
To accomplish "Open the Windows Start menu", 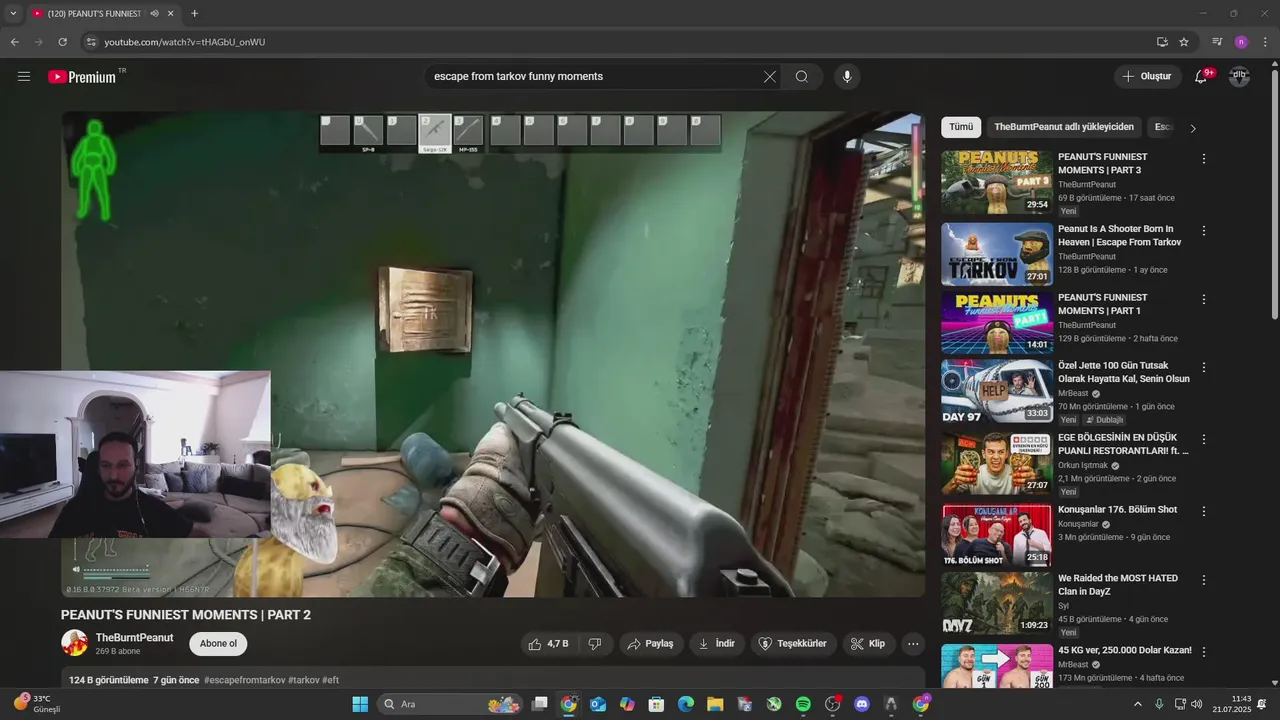I will click(x=360, y=704).
